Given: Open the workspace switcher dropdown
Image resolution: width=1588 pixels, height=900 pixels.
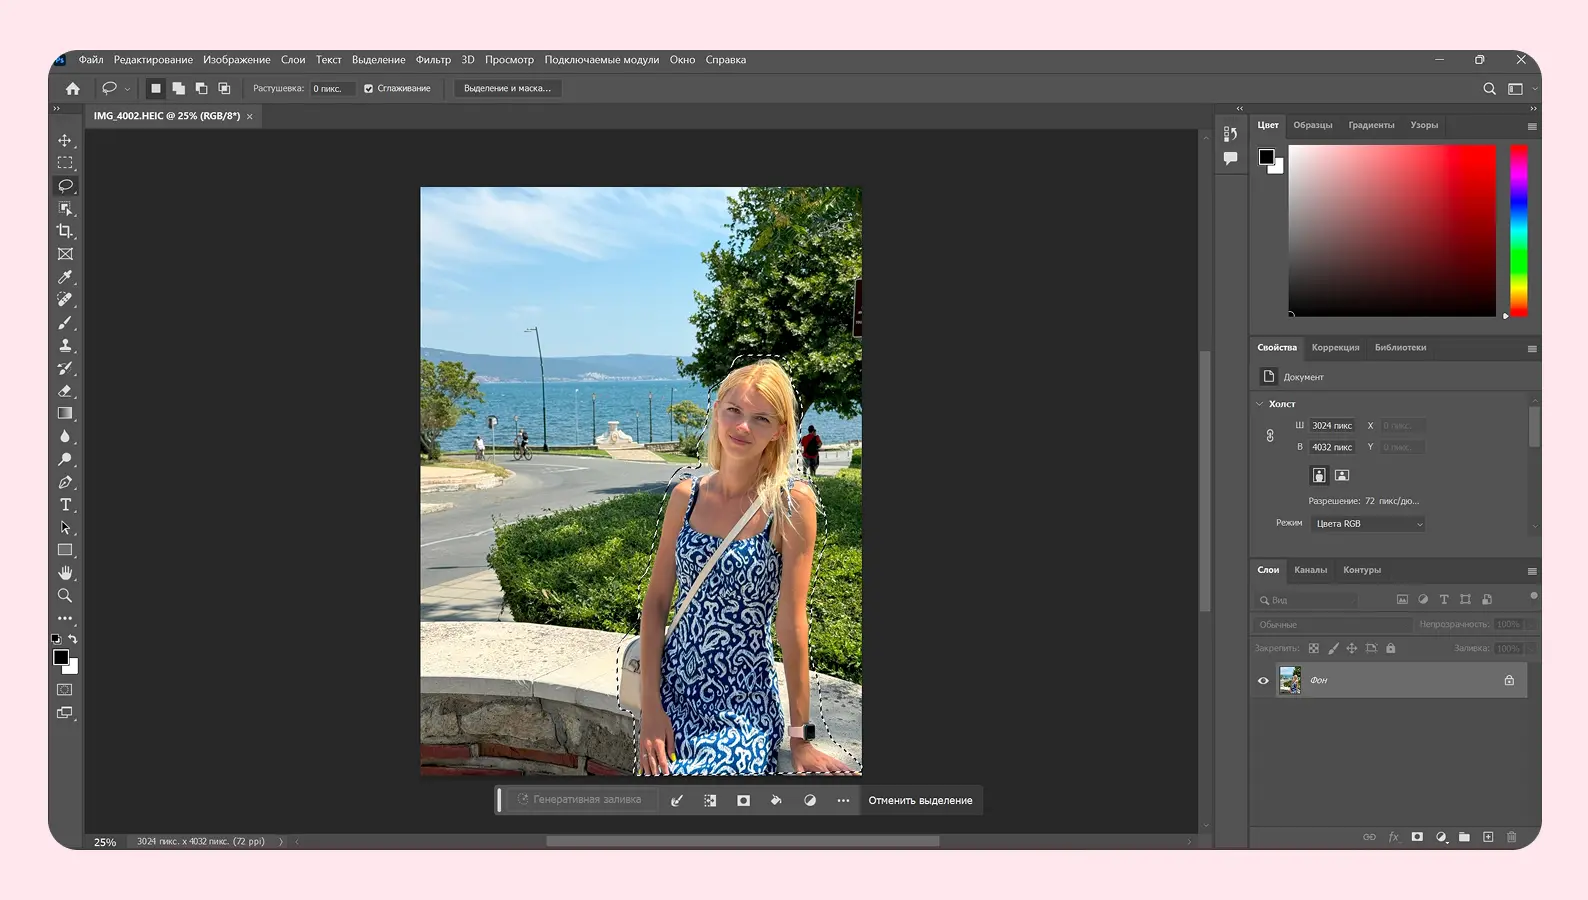Looking at the screenshot, I should click(1521, 89).
